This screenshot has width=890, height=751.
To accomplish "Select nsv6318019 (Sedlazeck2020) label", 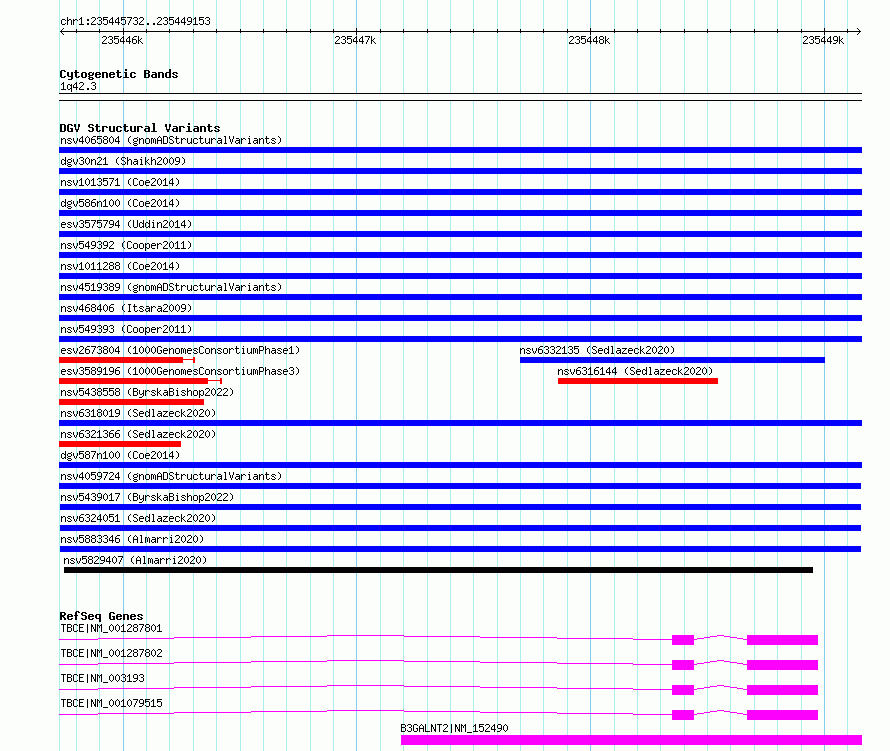I will pos(138,413).
